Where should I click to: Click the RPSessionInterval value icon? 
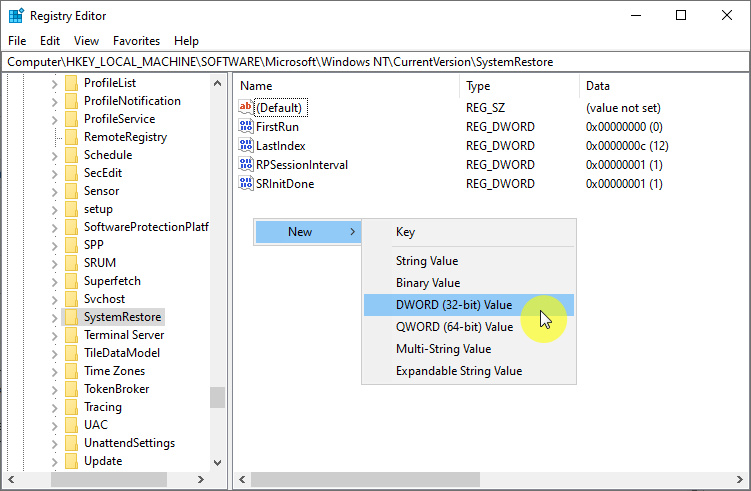pos(247,165)
